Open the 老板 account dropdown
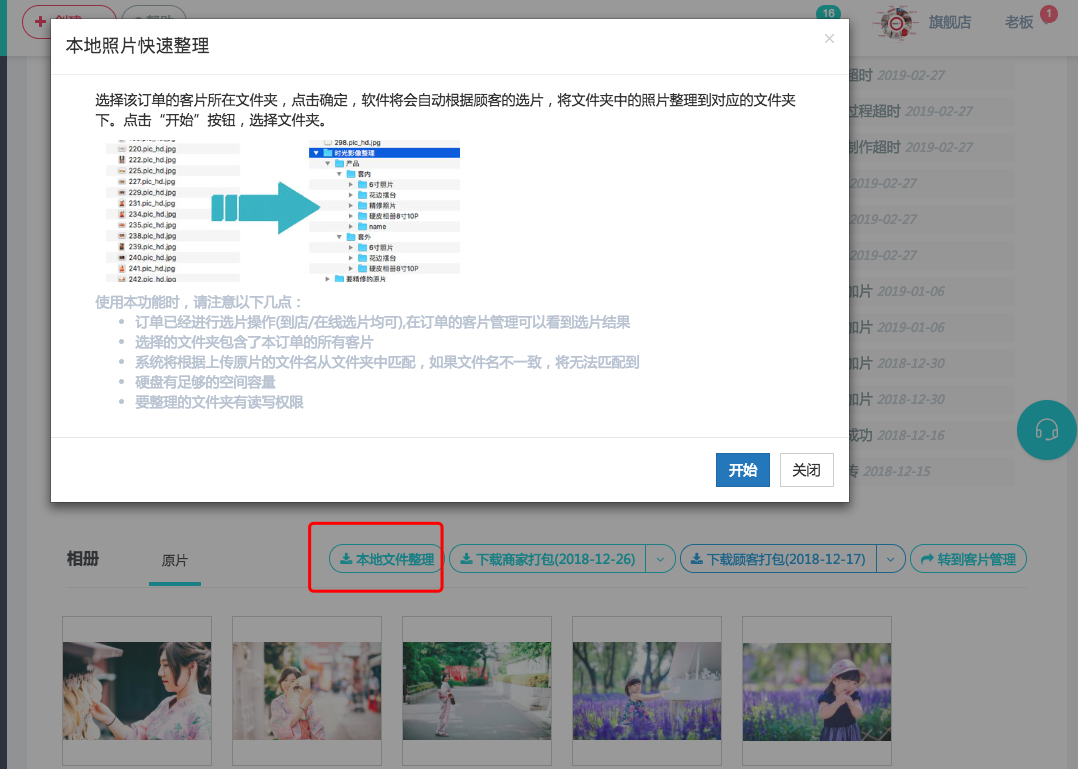The width and height of the screenshot is (1078, 769). 1019,22
